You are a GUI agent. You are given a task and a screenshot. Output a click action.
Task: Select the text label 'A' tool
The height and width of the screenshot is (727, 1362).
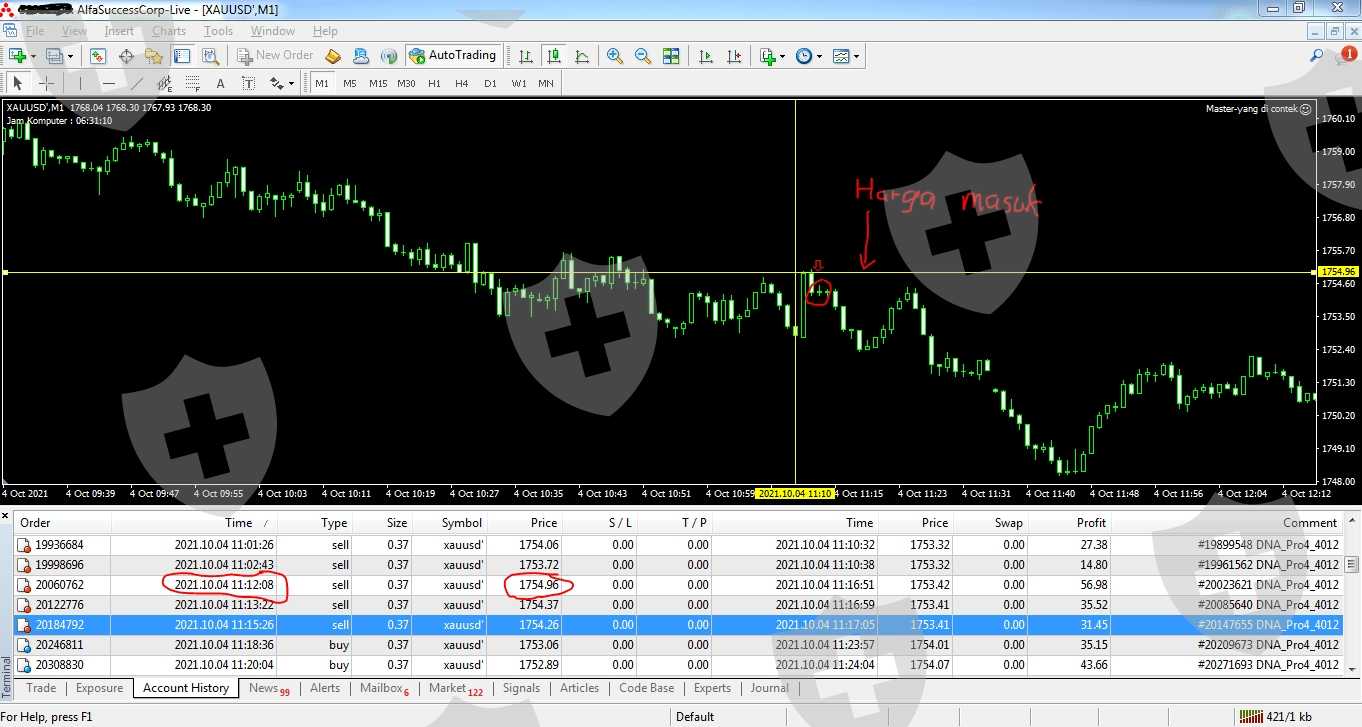pyautogui.click(x=220, y=83)
